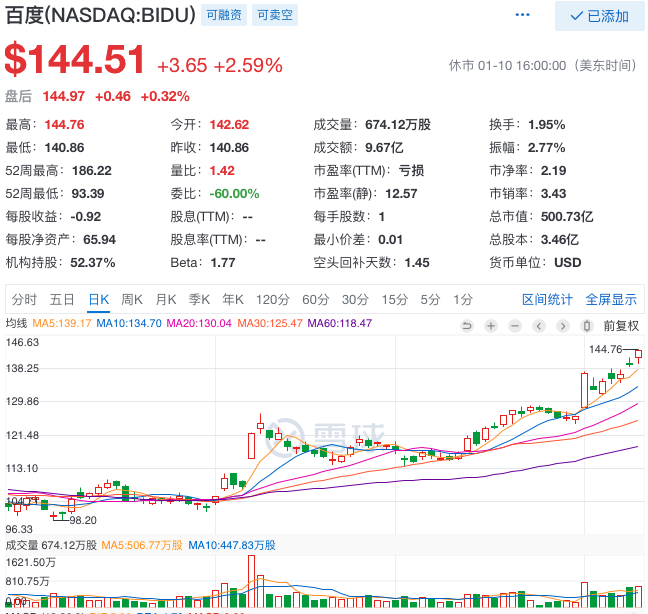Click the Beta value 1.77
The height and width of the screenshot is (614, 648).
223,262
